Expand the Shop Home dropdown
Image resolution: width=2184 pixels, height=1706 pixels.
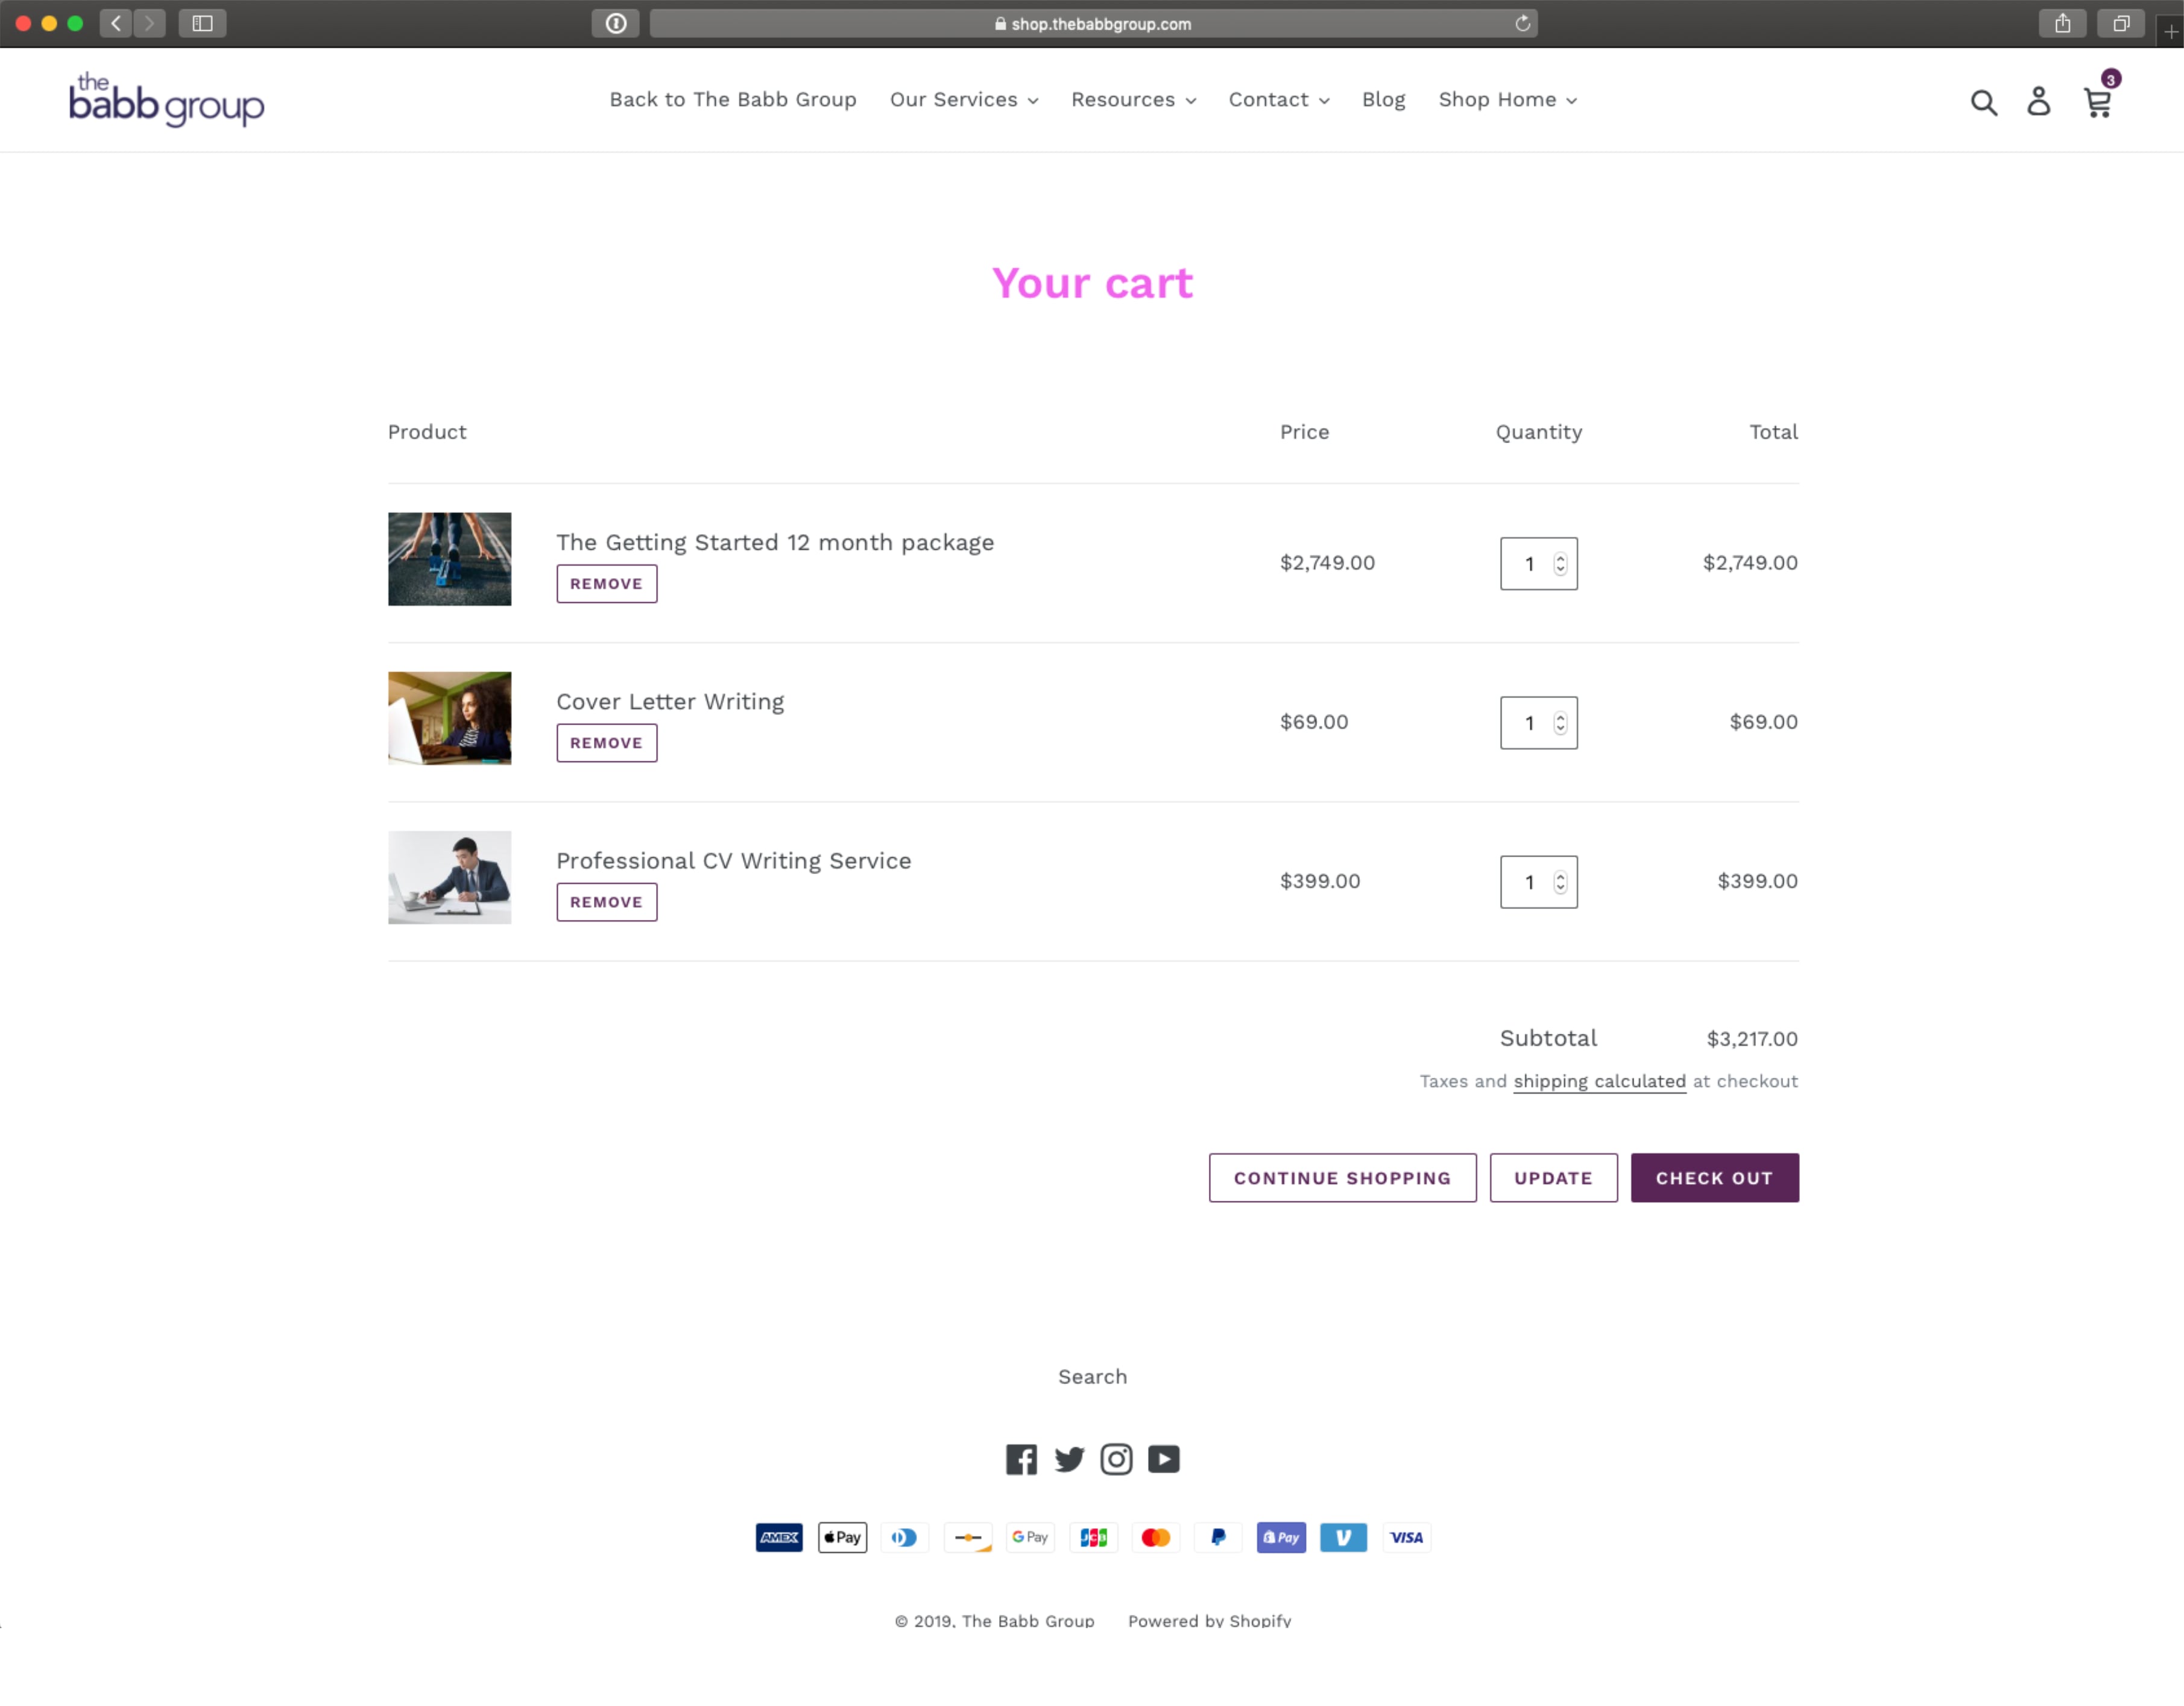1507,100
